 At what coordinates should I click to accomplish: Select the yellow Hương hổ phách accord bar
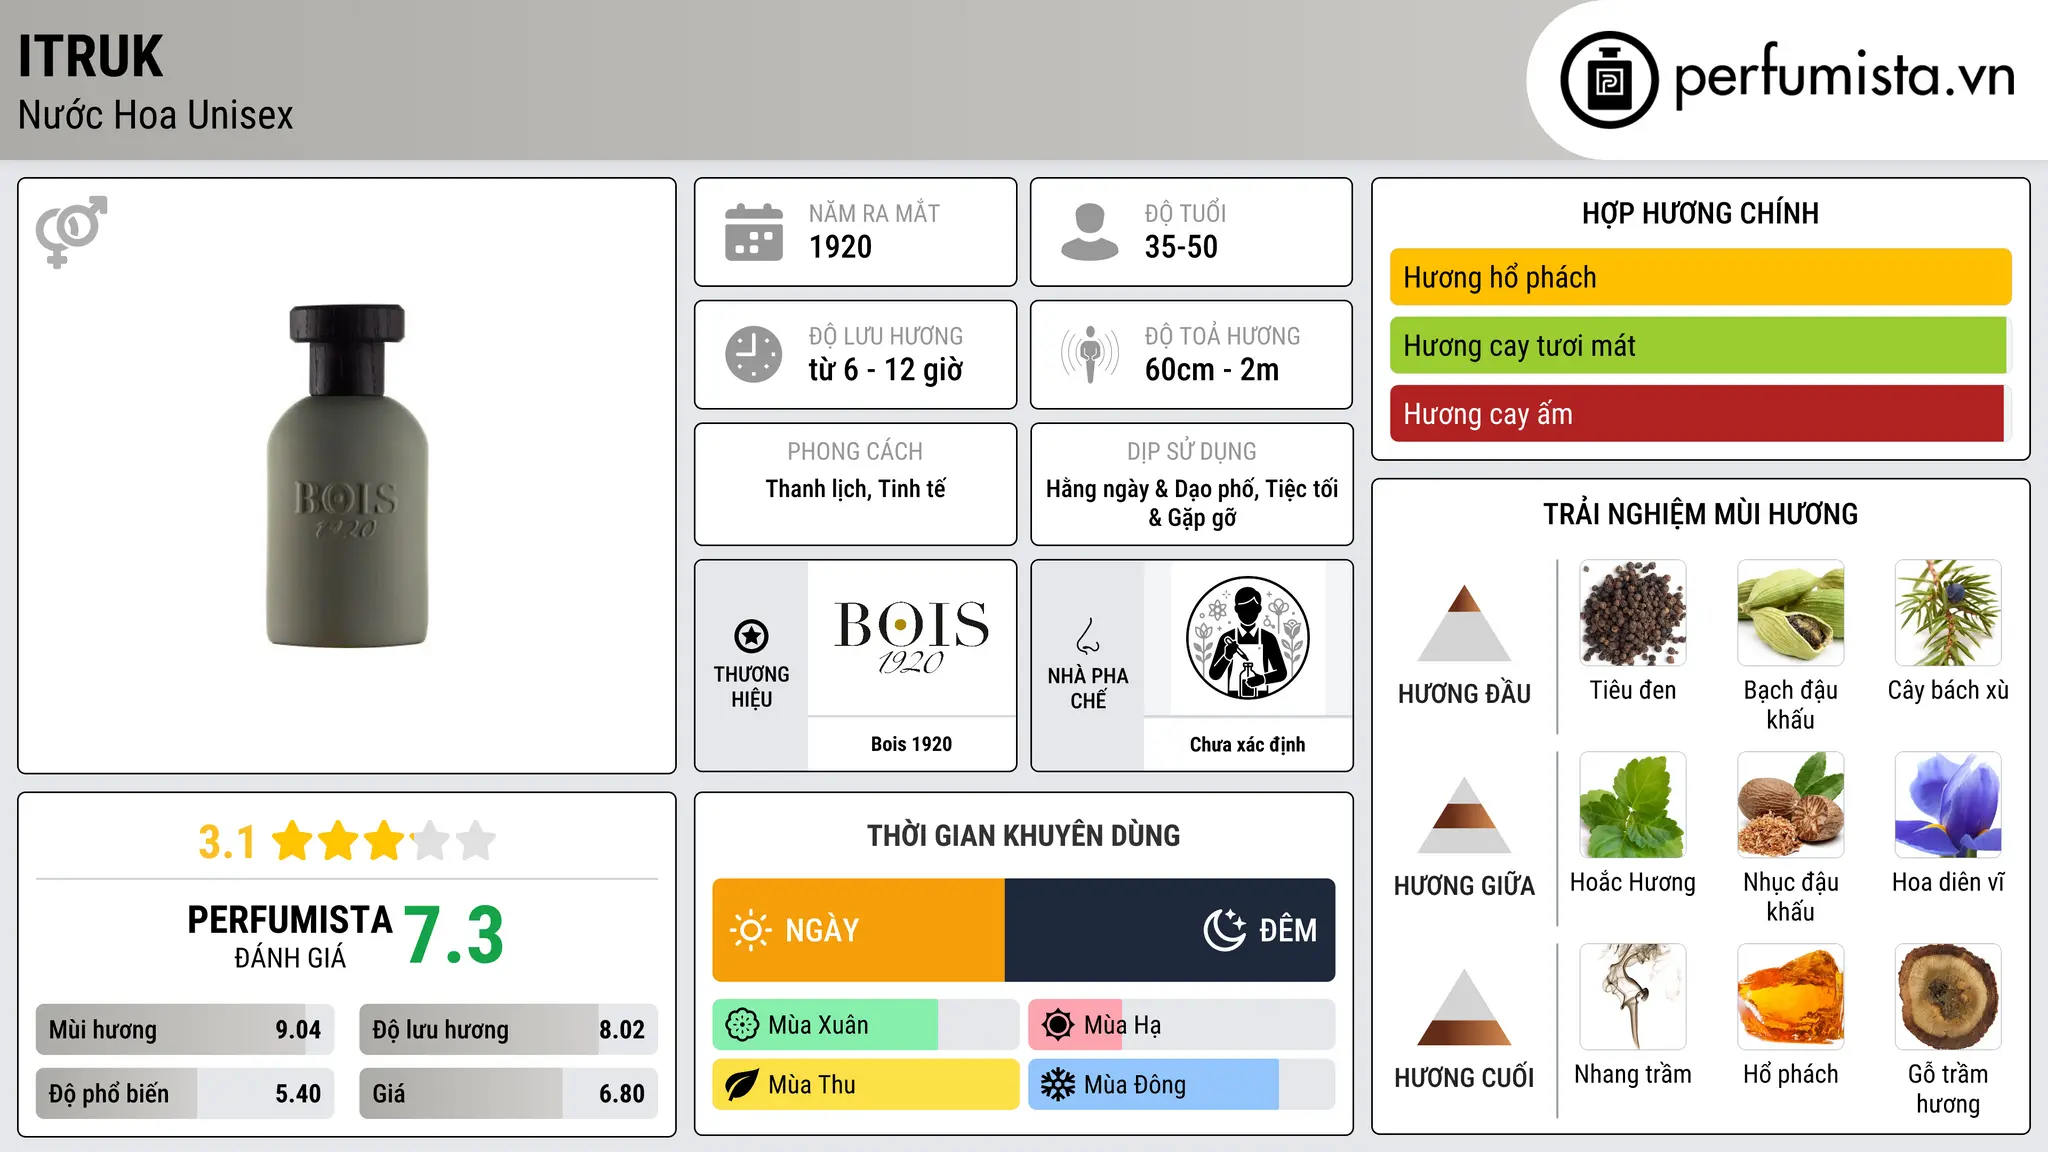1700,277
